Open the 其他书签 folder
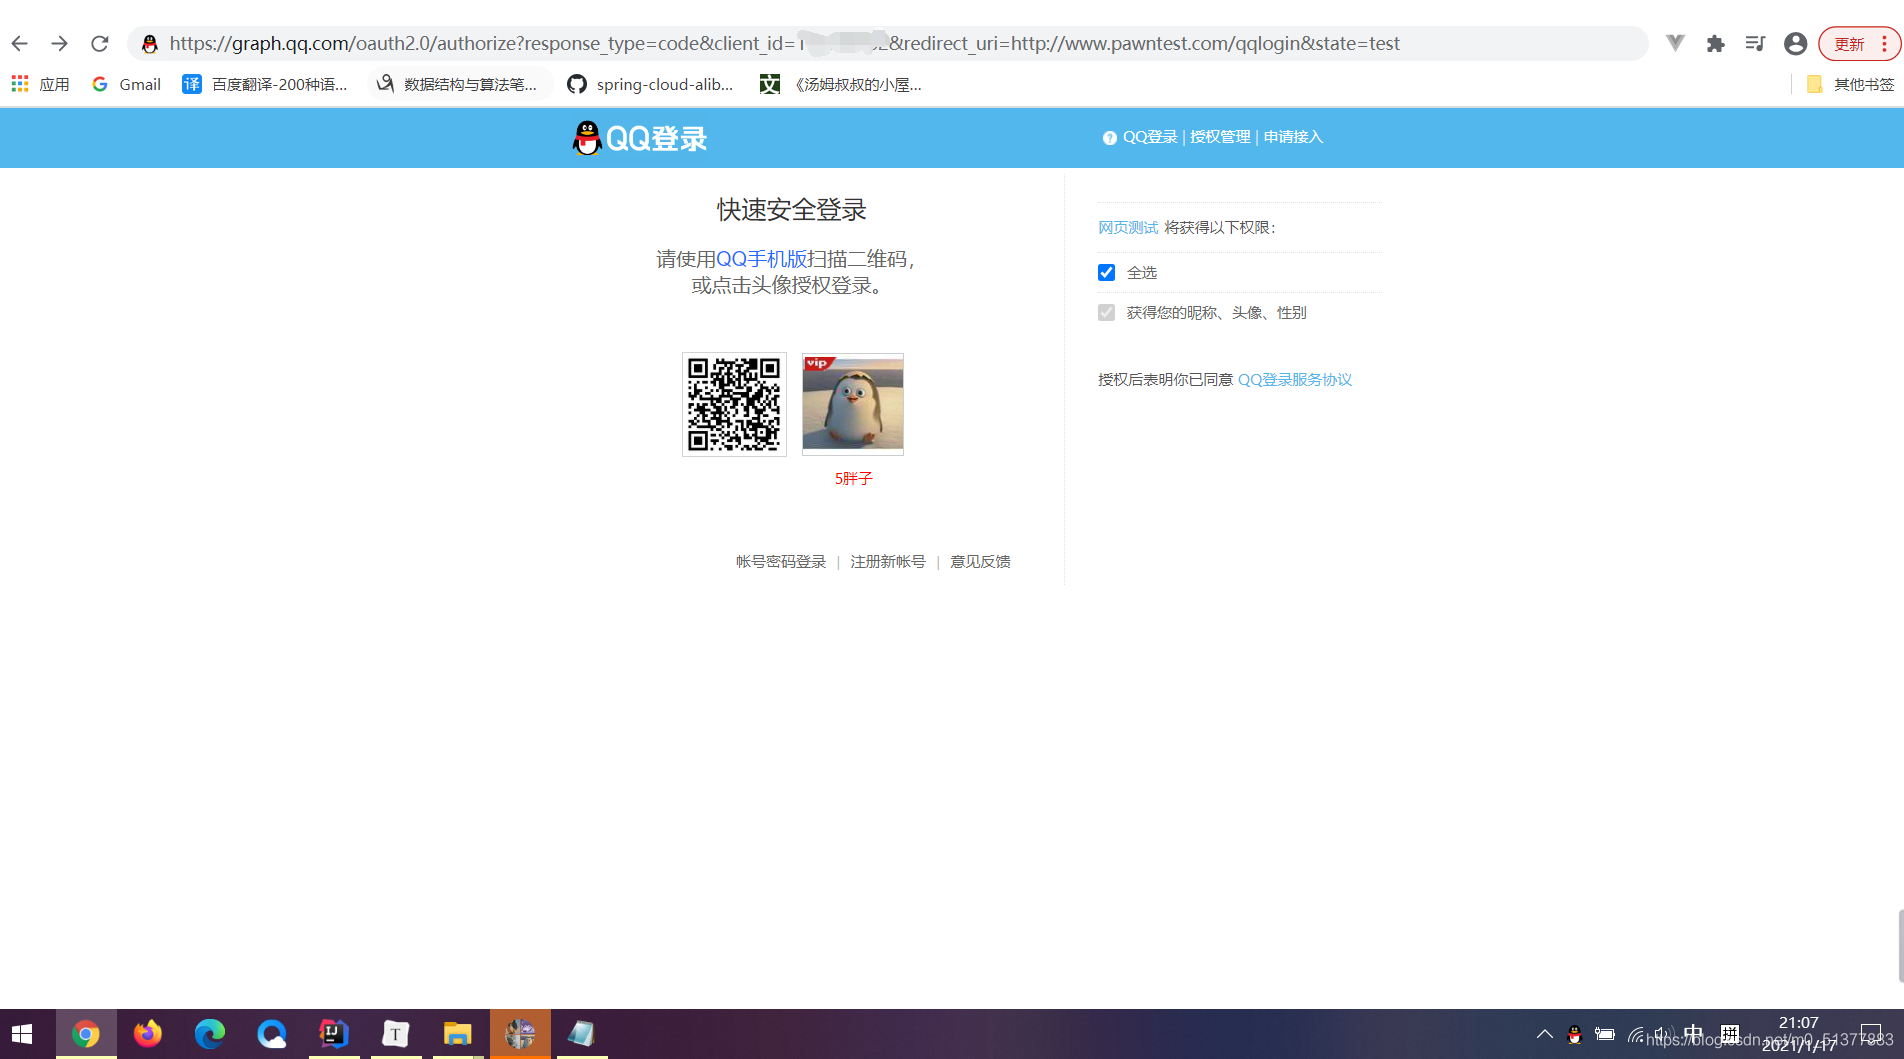The height and width of the screenshot is (1059, 1904). click(x=1850, y=84)
